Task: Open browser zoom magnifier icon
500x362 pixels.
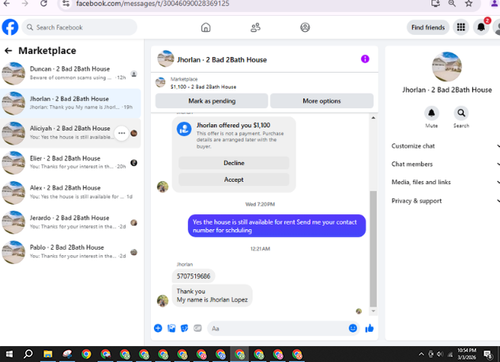Action: (452, 3)
